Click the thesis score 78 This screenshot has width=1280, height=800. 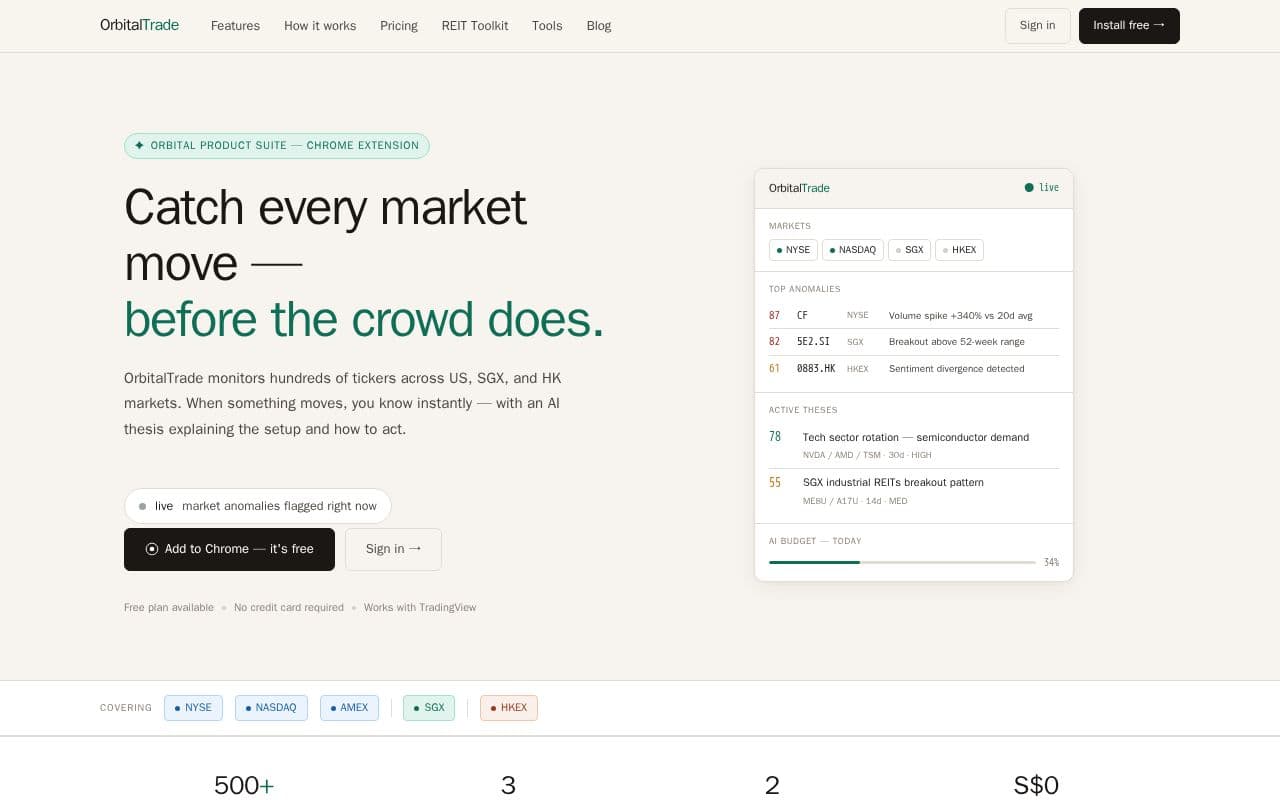click(x=775, y=437)
